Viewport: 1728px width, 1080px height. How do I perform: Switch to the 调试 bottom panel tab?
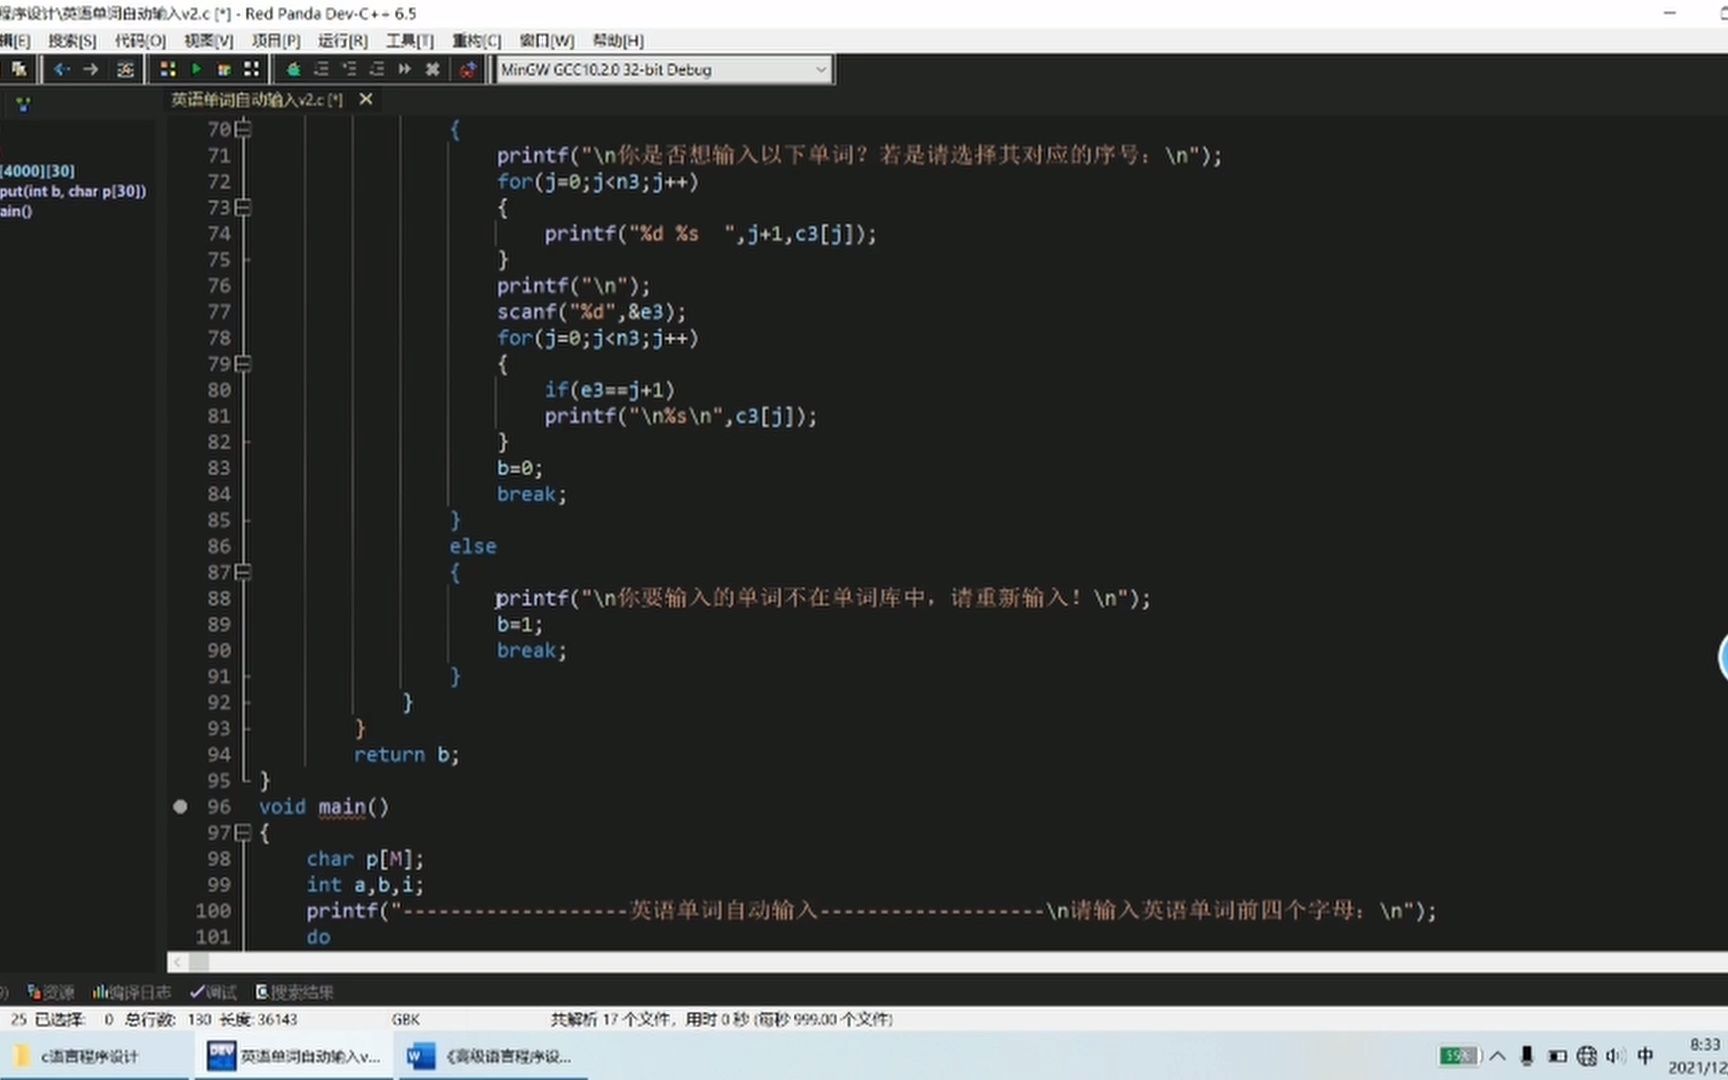coord(214,992)
